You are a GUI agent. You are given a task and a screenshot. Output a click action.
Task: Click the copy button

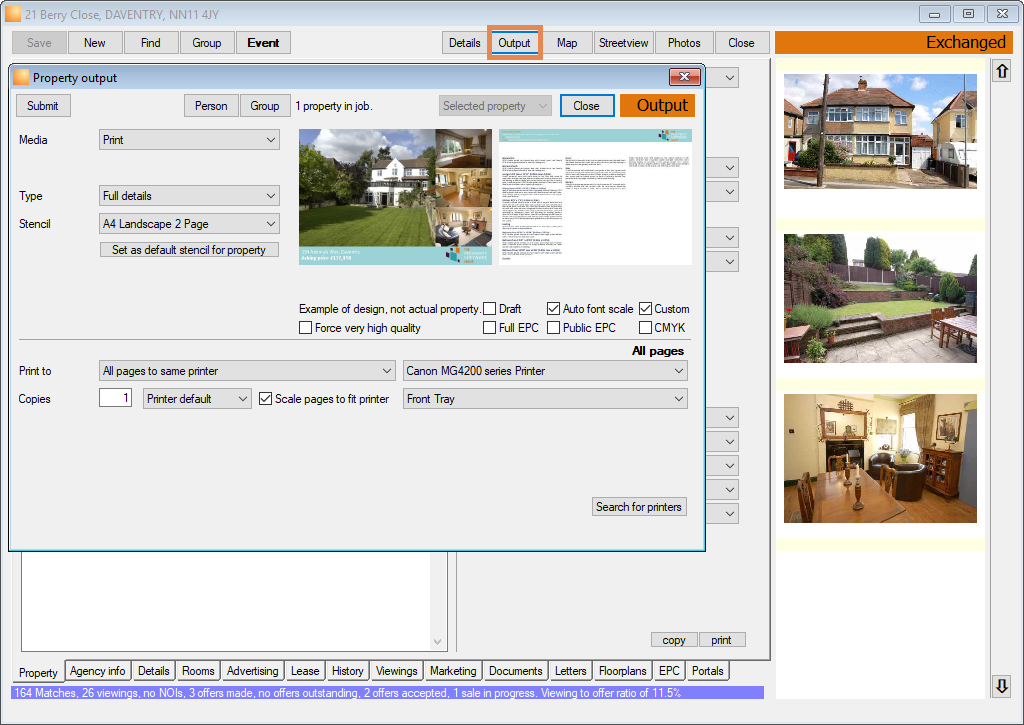pyautogui.click(x=674, y=640)
